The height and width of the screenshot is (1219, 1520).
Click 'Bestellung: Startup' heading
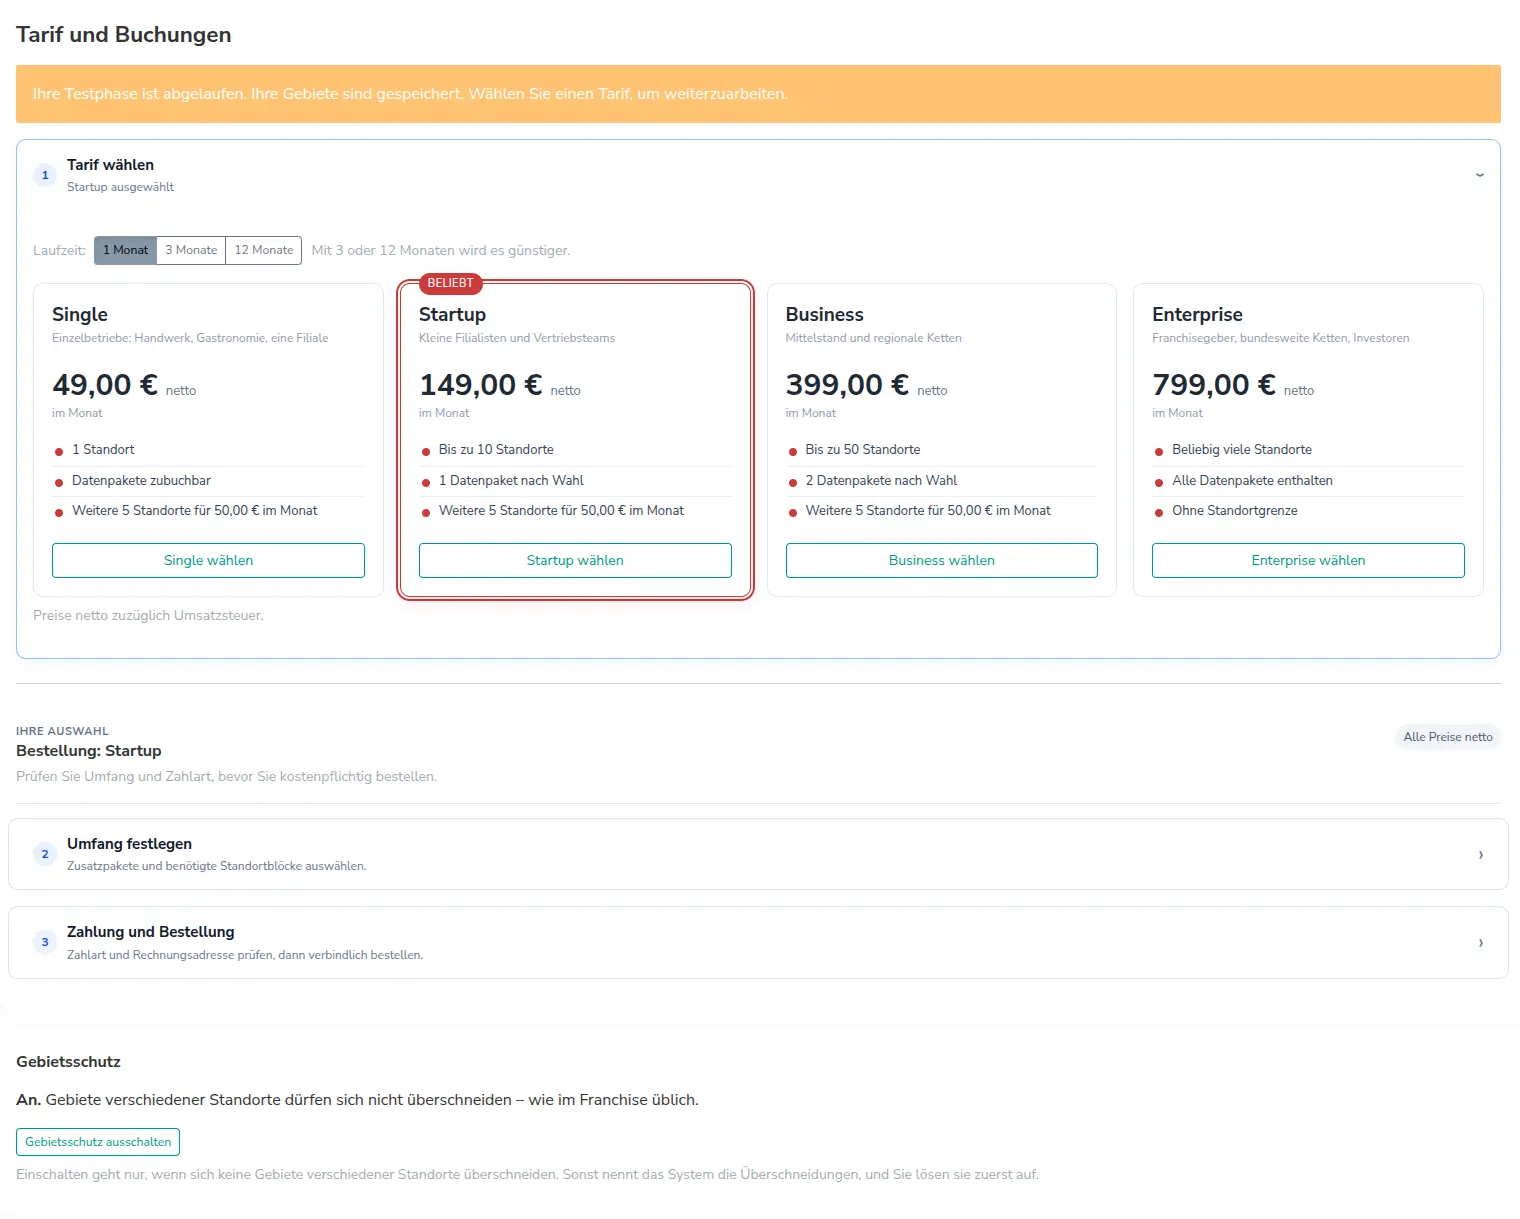(88, 751)
